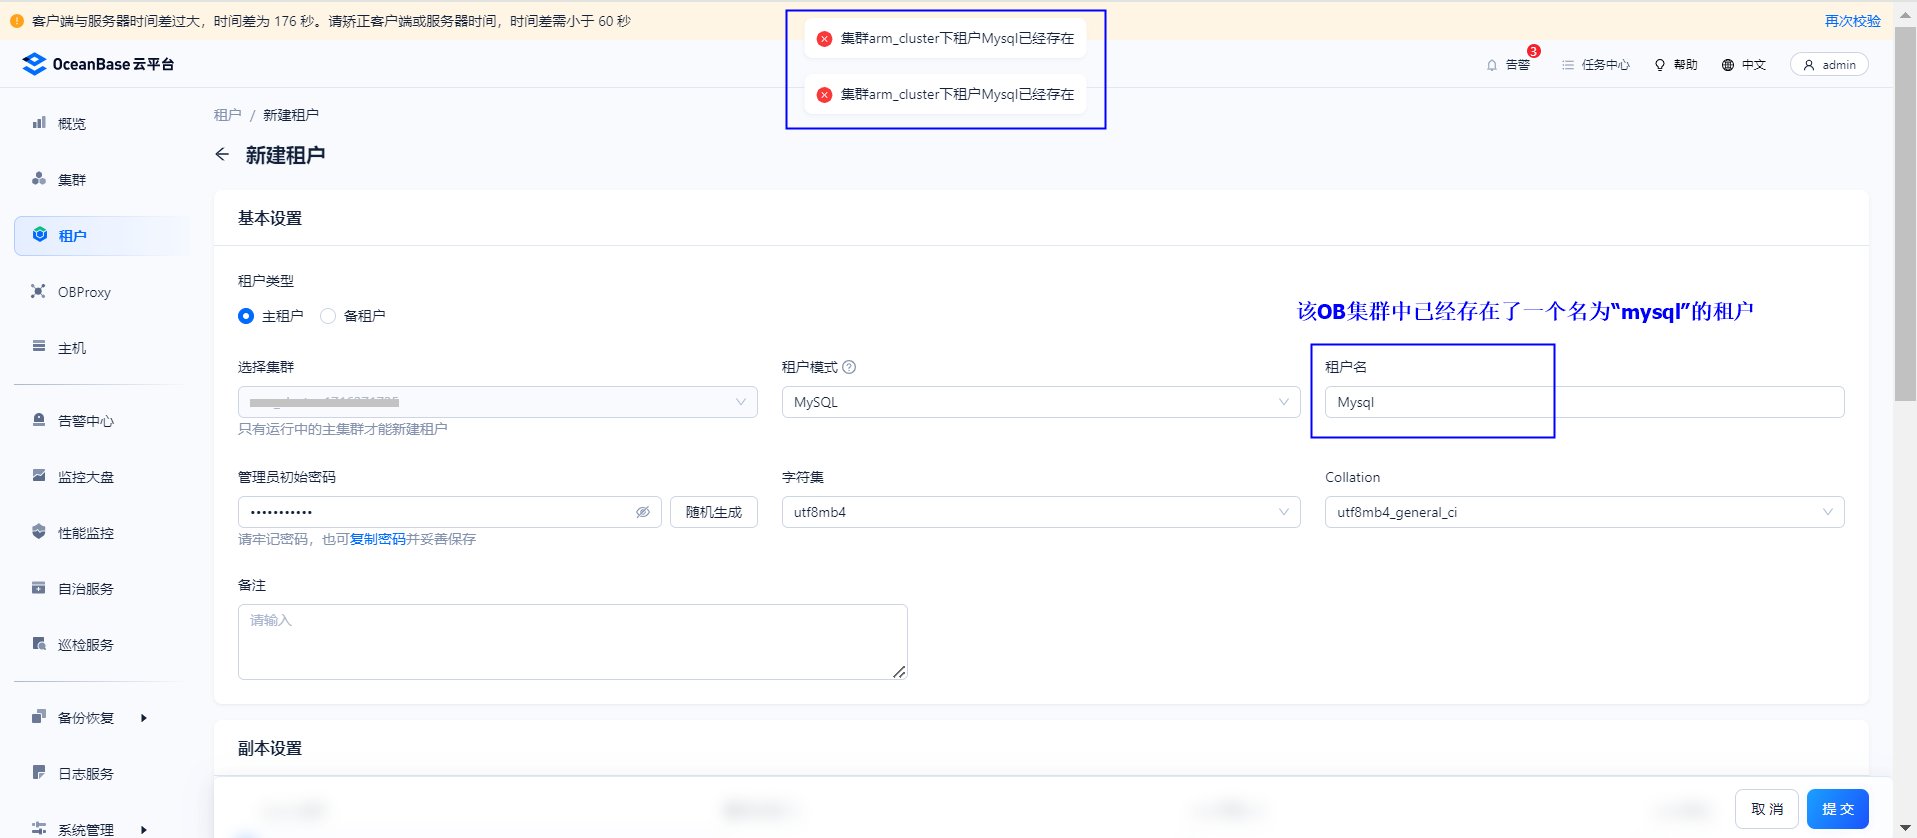Viewport: 1917px width, 838px height.
Task: Open 主机 menu item
Action: [x=72, y=348]
